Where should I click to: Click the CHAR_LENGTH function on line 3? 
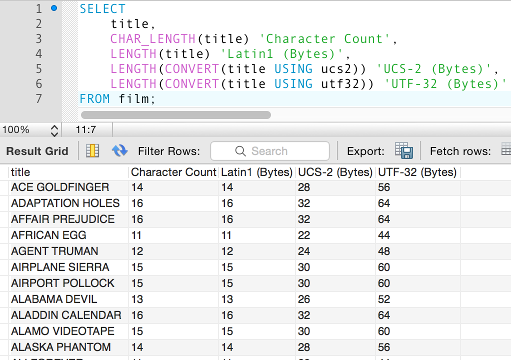click(x=153, y=39)
